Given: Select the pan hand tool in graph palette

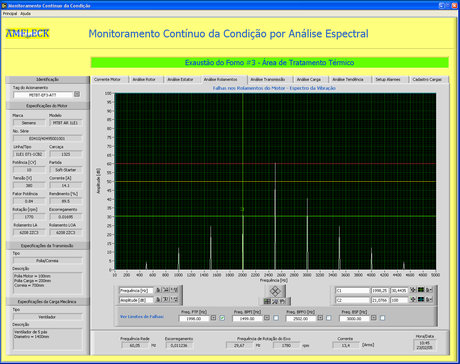Looking at the screenshot, I should (x=283, y=301).
